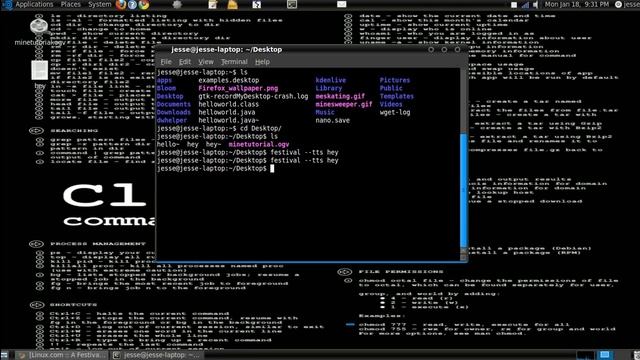Image resolution: width=640 pixels, height=360 pixels.
Task: Click terminal title bar jesse@jesse-laptop: ~/Desktop
Action: pos(227,49)
